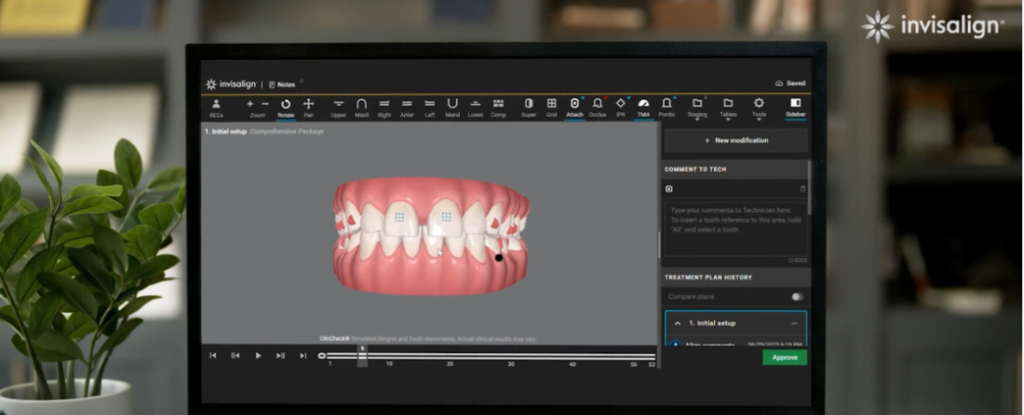The width and height of the screenshot is (1024, 415).
Task: Open the Comp view icon
Action: 498,106
